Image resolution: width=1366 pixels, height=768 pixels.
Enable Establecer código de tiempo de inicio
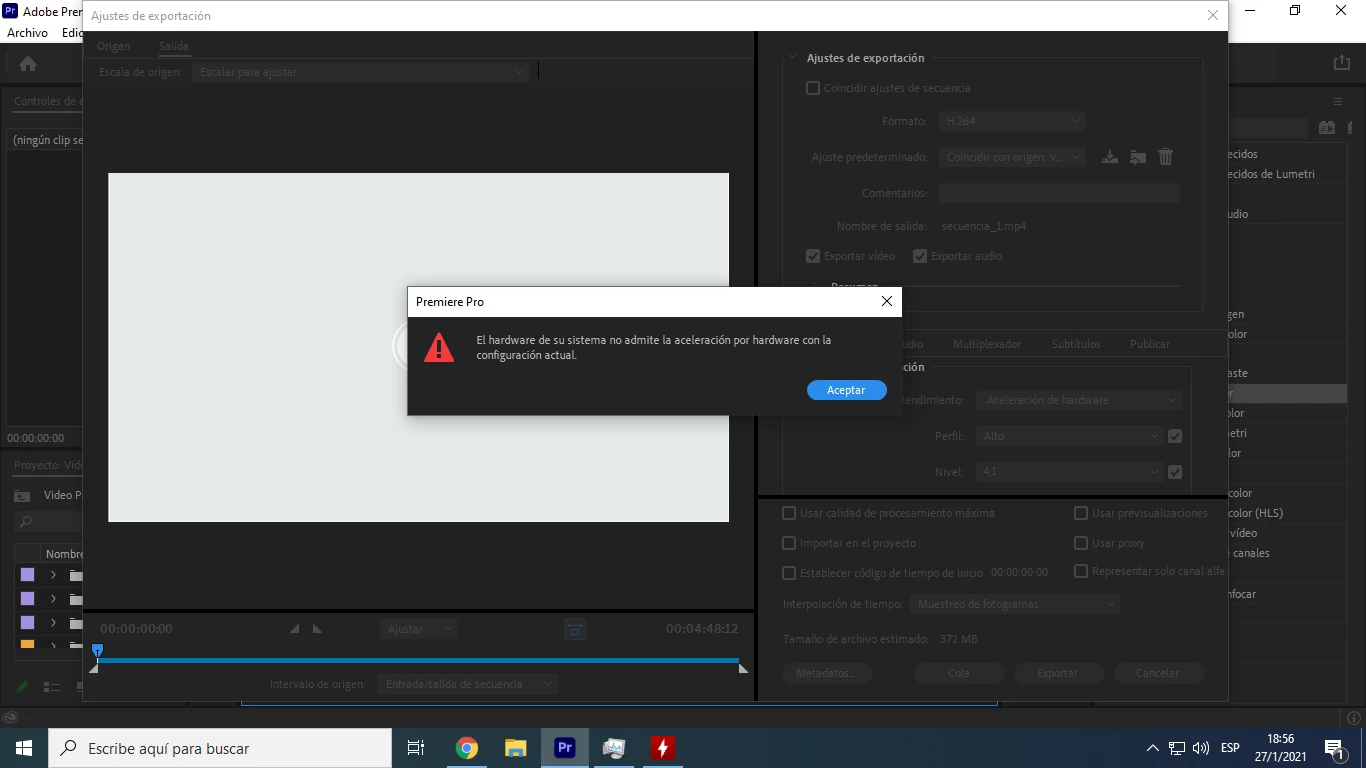tap(789, 573)
